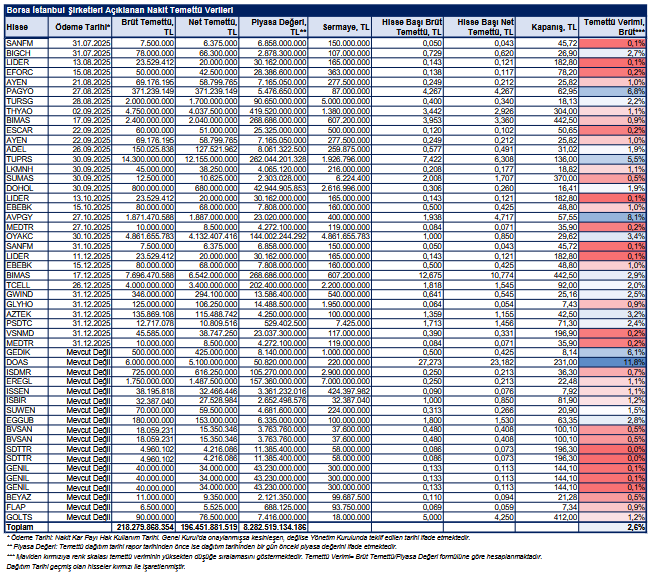Click the OYAKC ticker cell
This screenshot has width=661, height=573.
point(27,237)
